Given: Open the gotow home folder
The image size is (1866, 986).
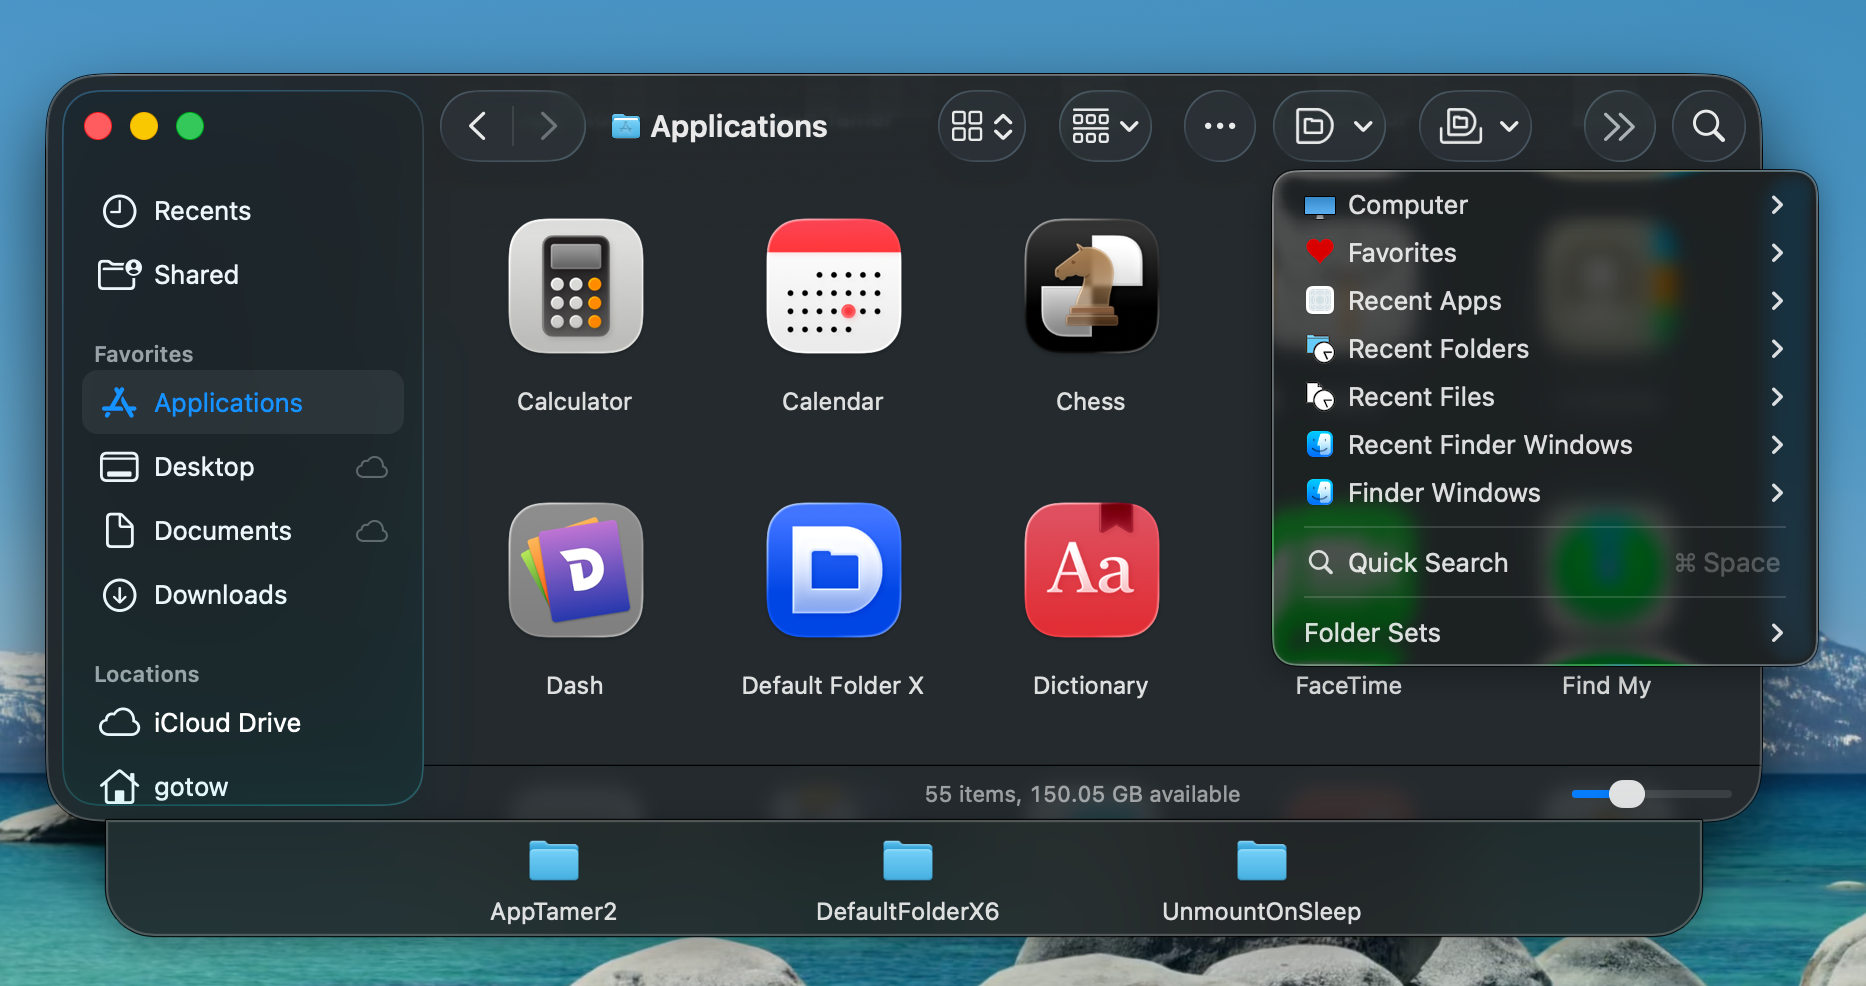Looking at the screenshot, I should tap(243, 787).
